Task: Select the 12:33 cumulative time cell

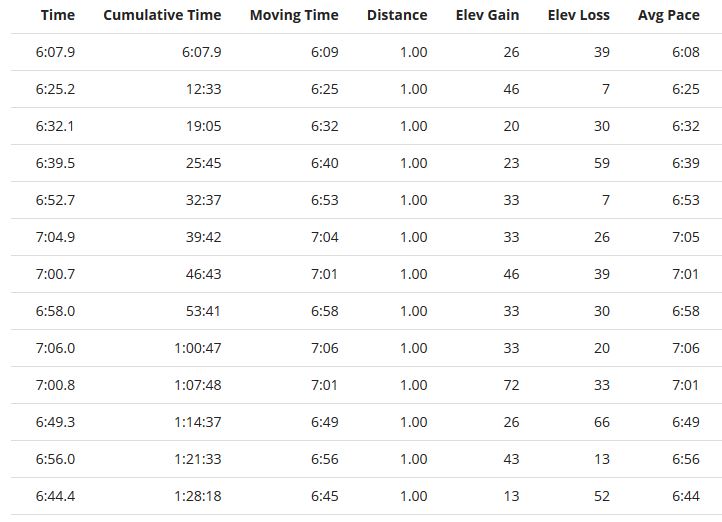Action: pyautogui.click(x=203, y=89)
